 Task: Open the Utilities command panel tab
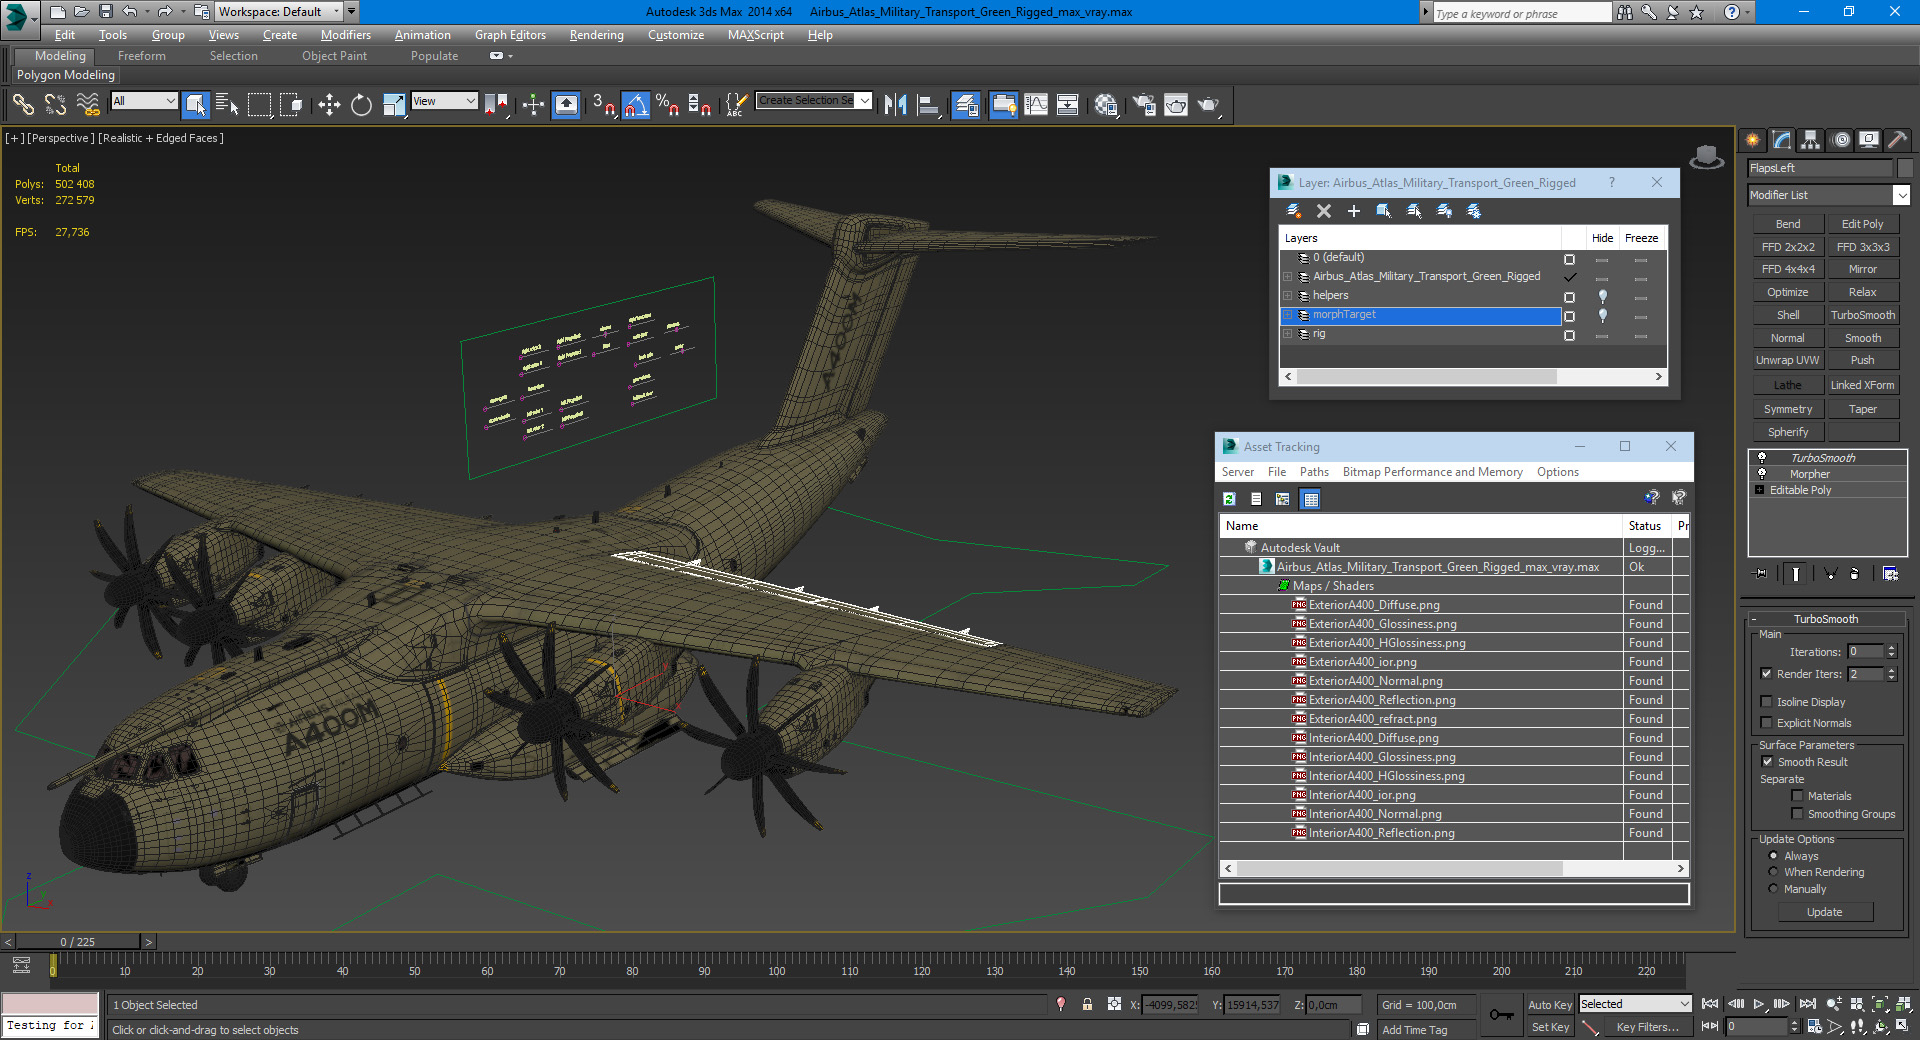pyautogui.click(x=1897, y=140)
